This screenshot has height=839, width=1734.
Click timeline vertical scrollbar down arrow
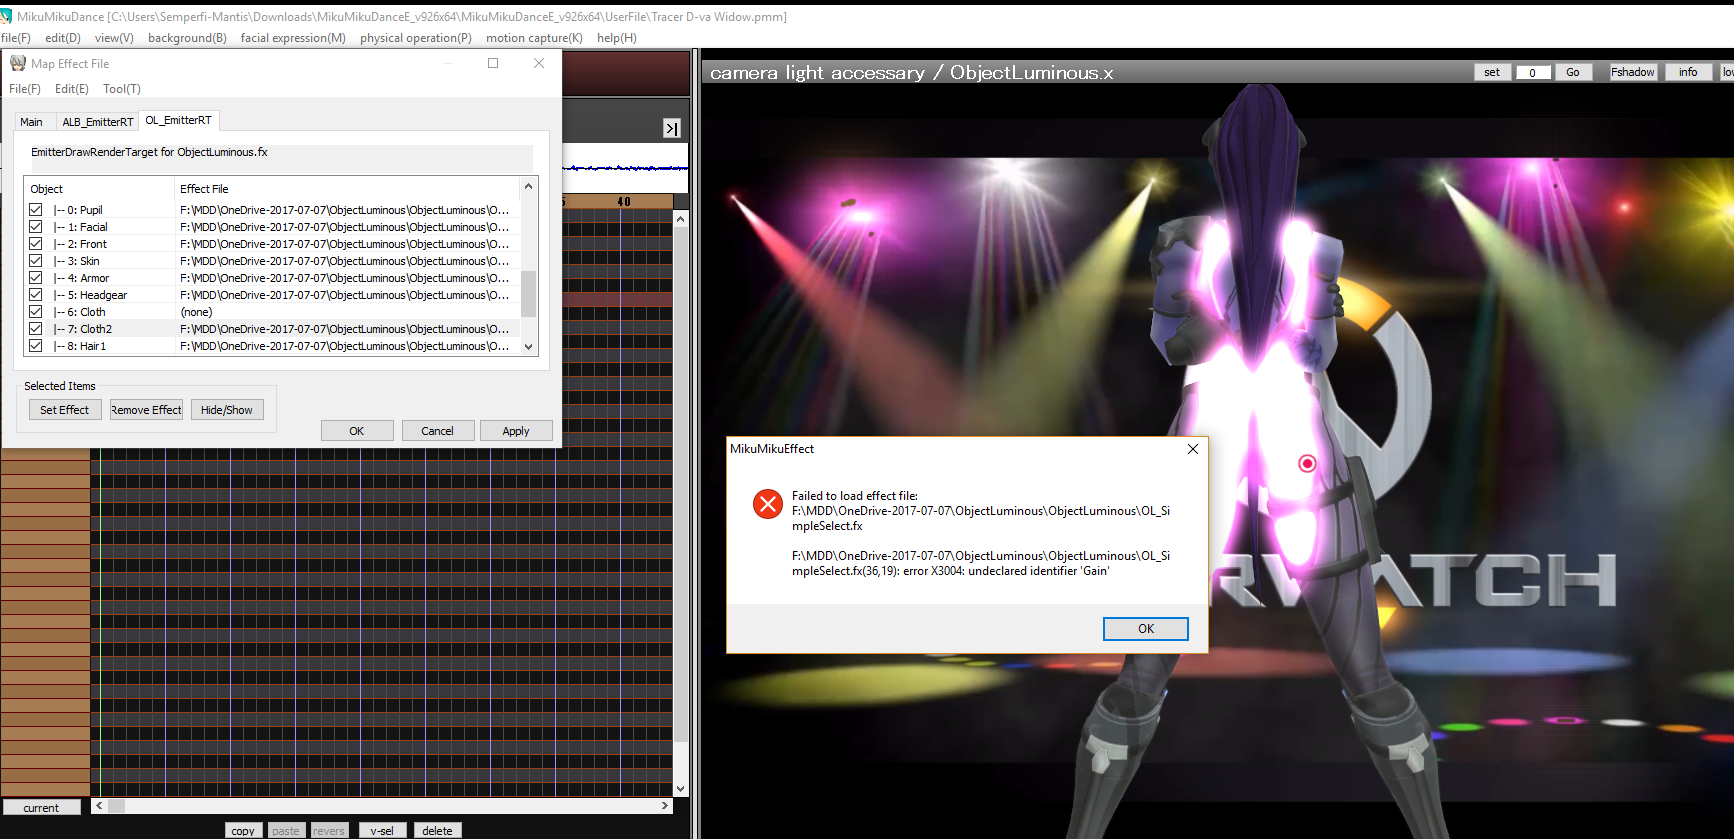pyautogui.click(x=681, y=789)
